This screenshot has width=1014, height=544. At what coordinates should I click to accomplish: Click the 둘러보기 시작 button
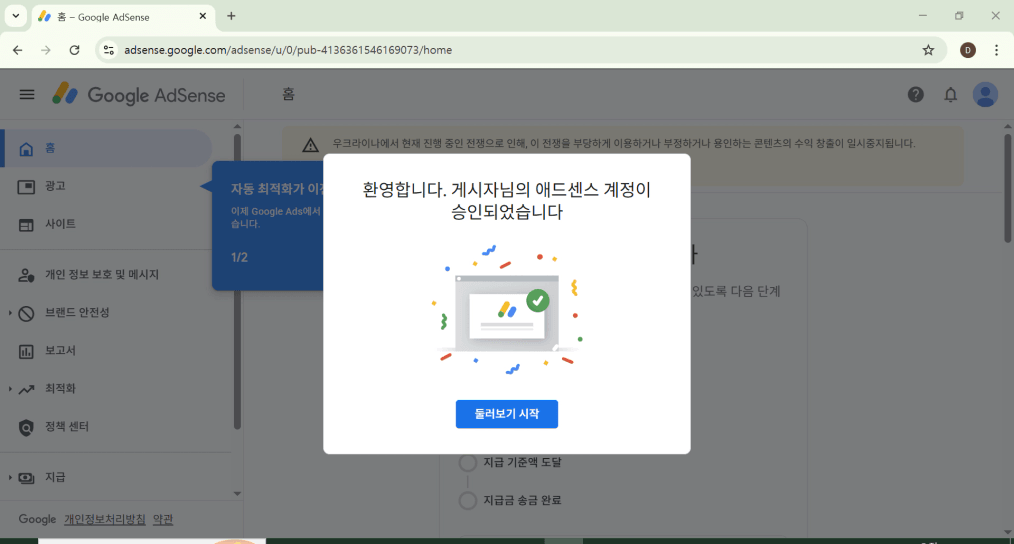(x=506, y=414)
